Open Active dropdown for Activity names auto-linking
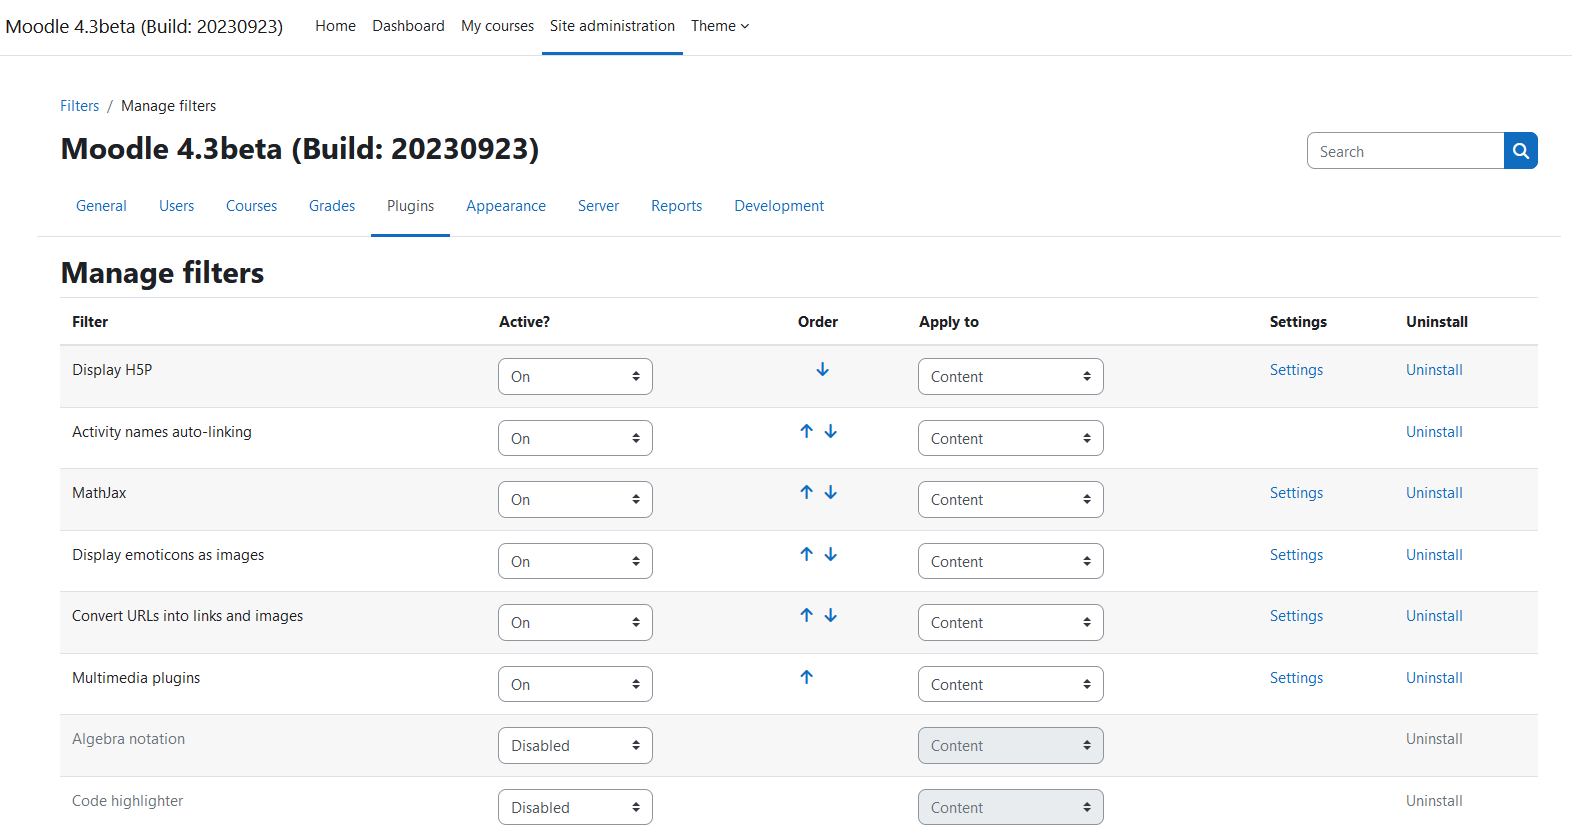The image size is (1572, 831). click(575, 438)
